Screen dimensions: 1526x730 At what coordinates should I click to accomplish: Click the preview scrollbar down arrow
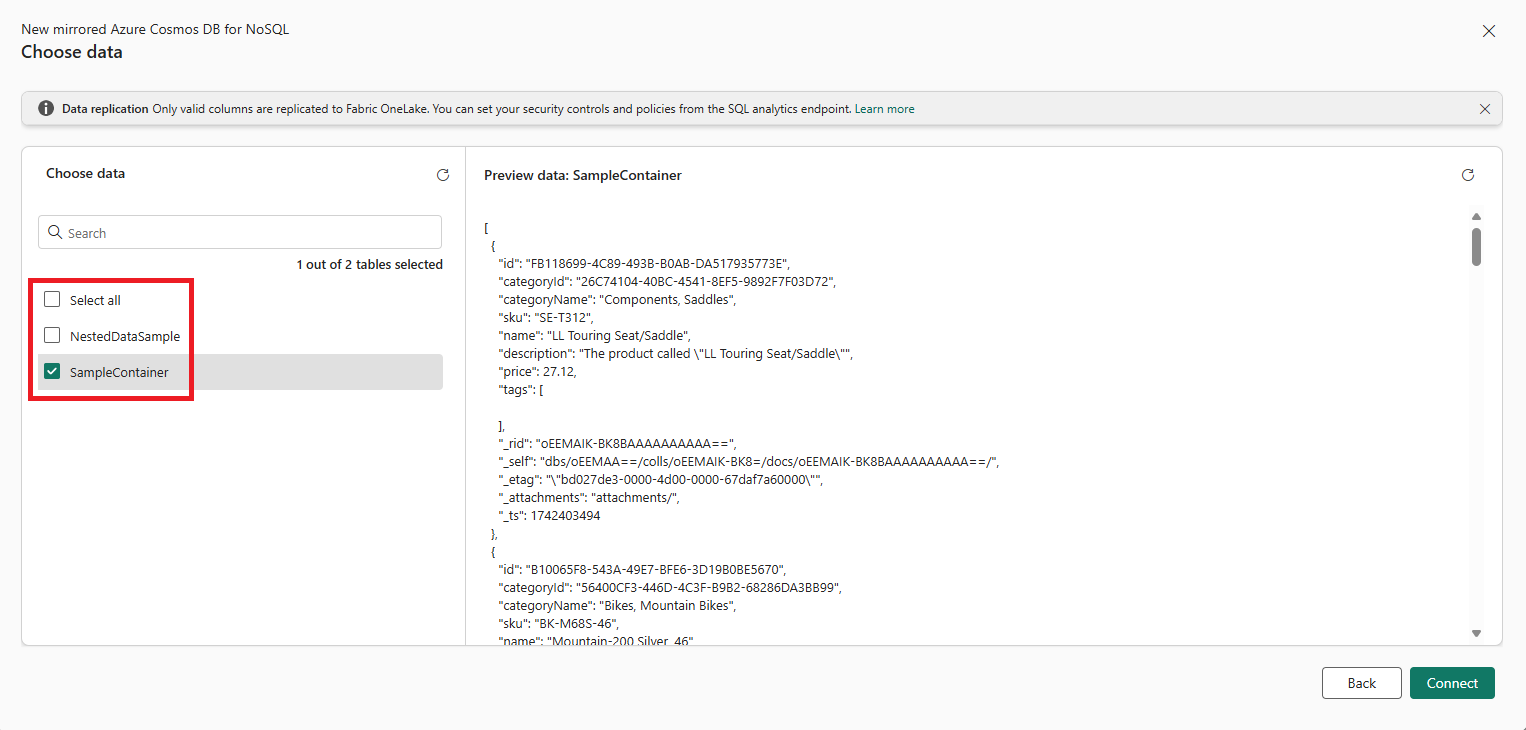point(1476,633)
